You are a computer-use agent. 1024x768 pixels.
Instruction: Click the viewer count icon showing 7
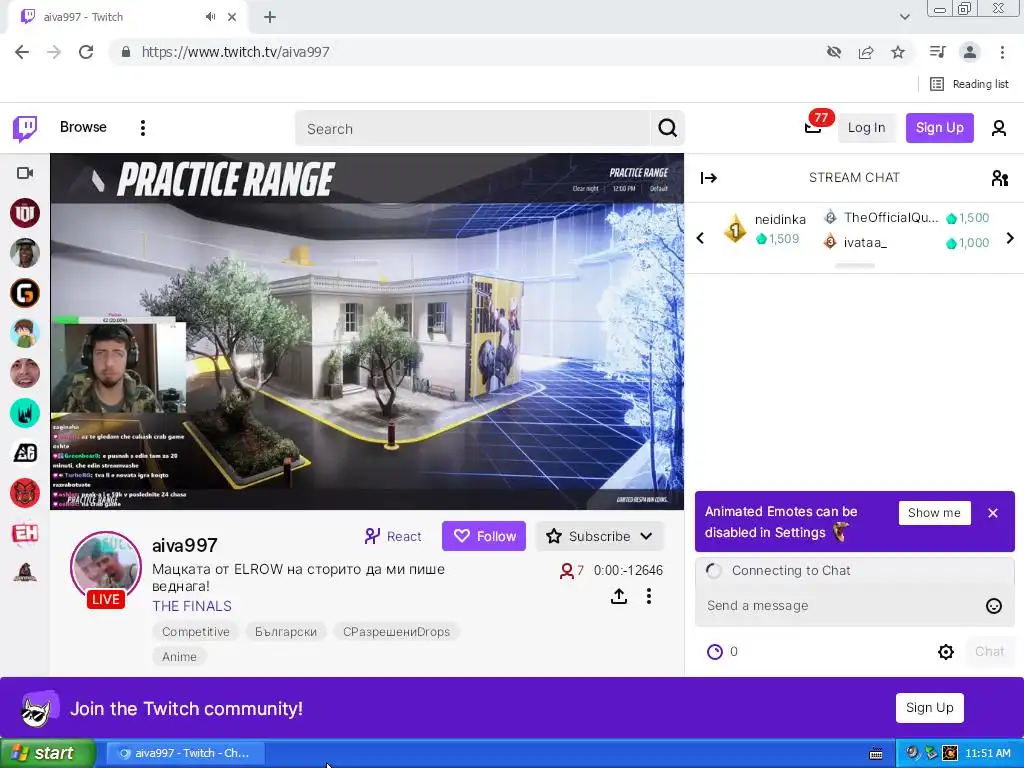pyautogui.click(x=566, y=571)
